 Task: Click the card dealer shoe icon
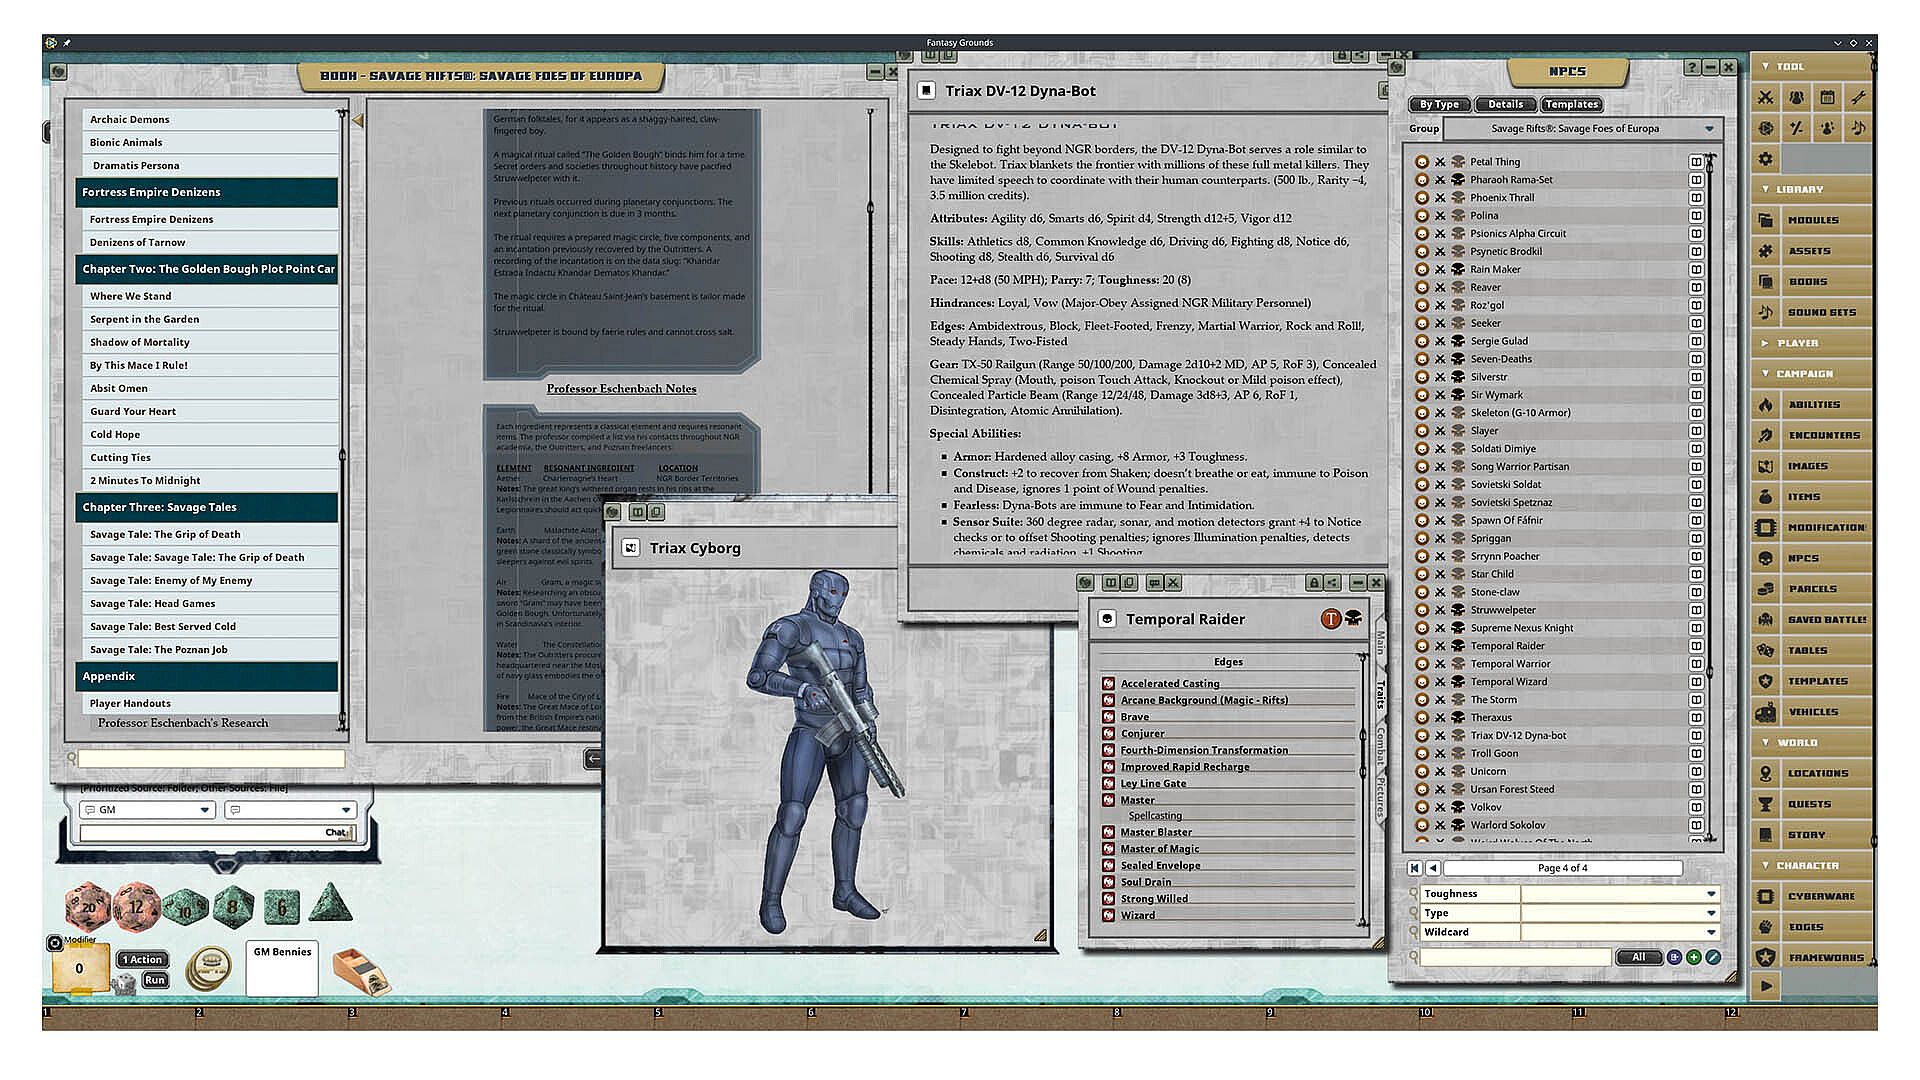tap(360, 971)
